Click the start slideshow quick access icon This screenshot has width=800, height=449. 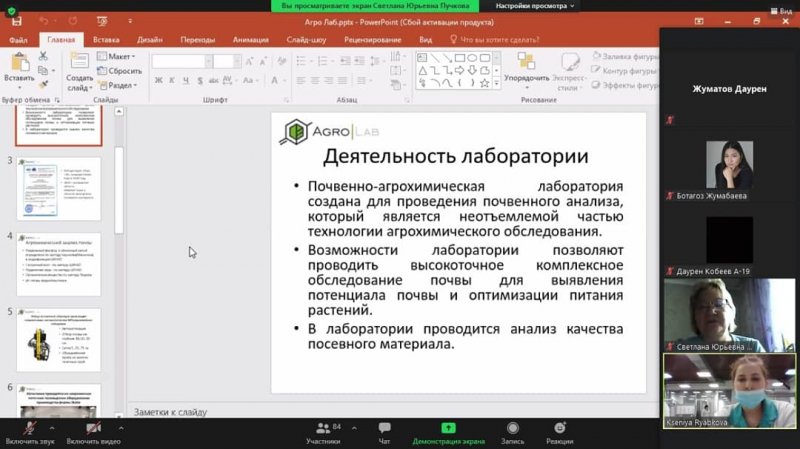[102, 21]
